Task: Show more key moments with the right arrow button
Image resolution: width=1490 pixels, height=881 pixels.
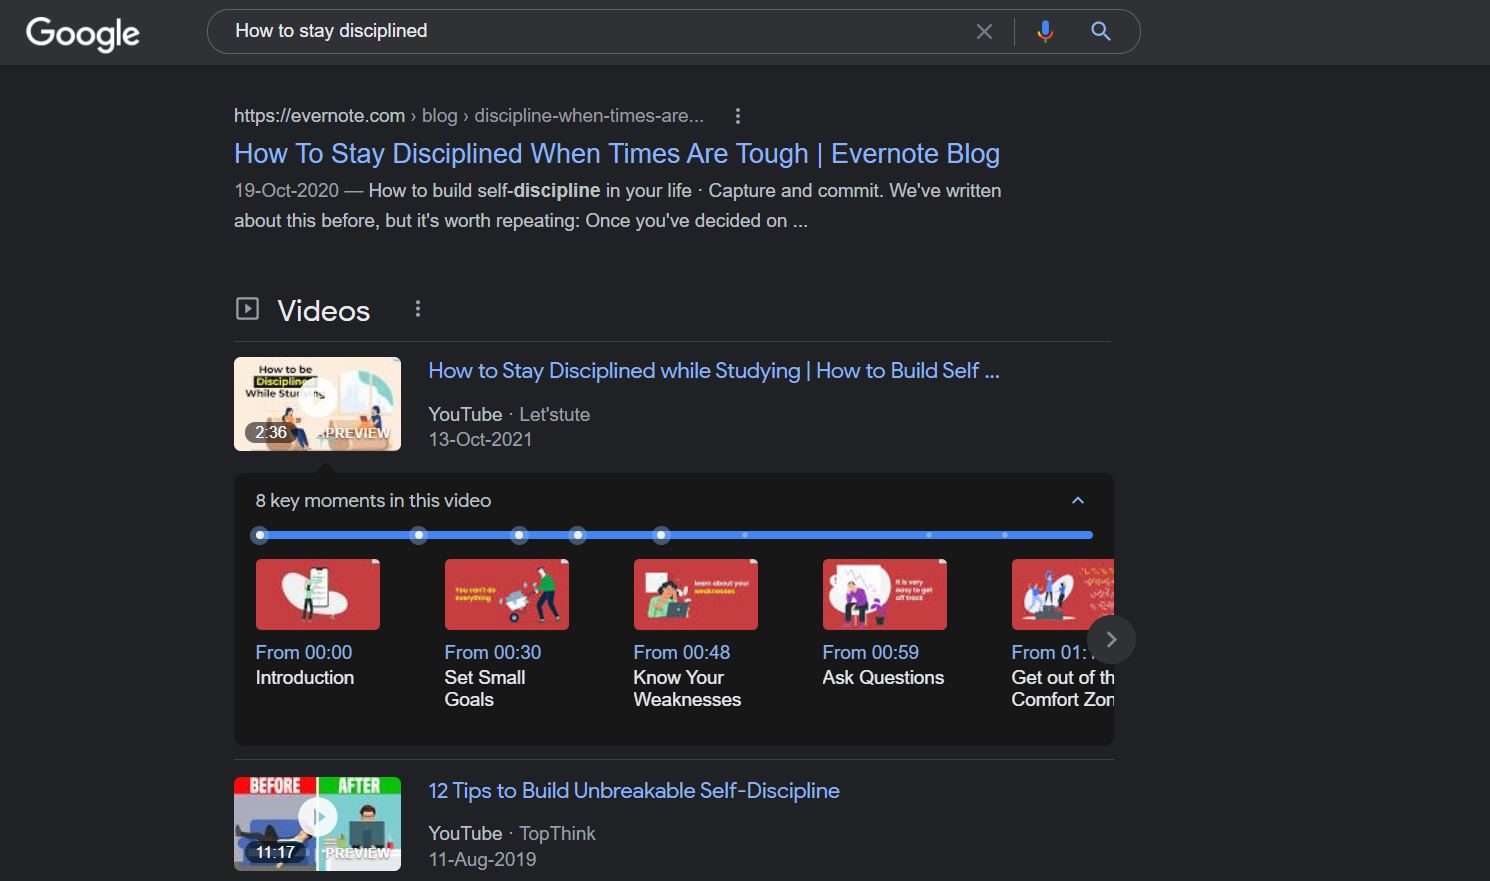Action: [1111, 639]
